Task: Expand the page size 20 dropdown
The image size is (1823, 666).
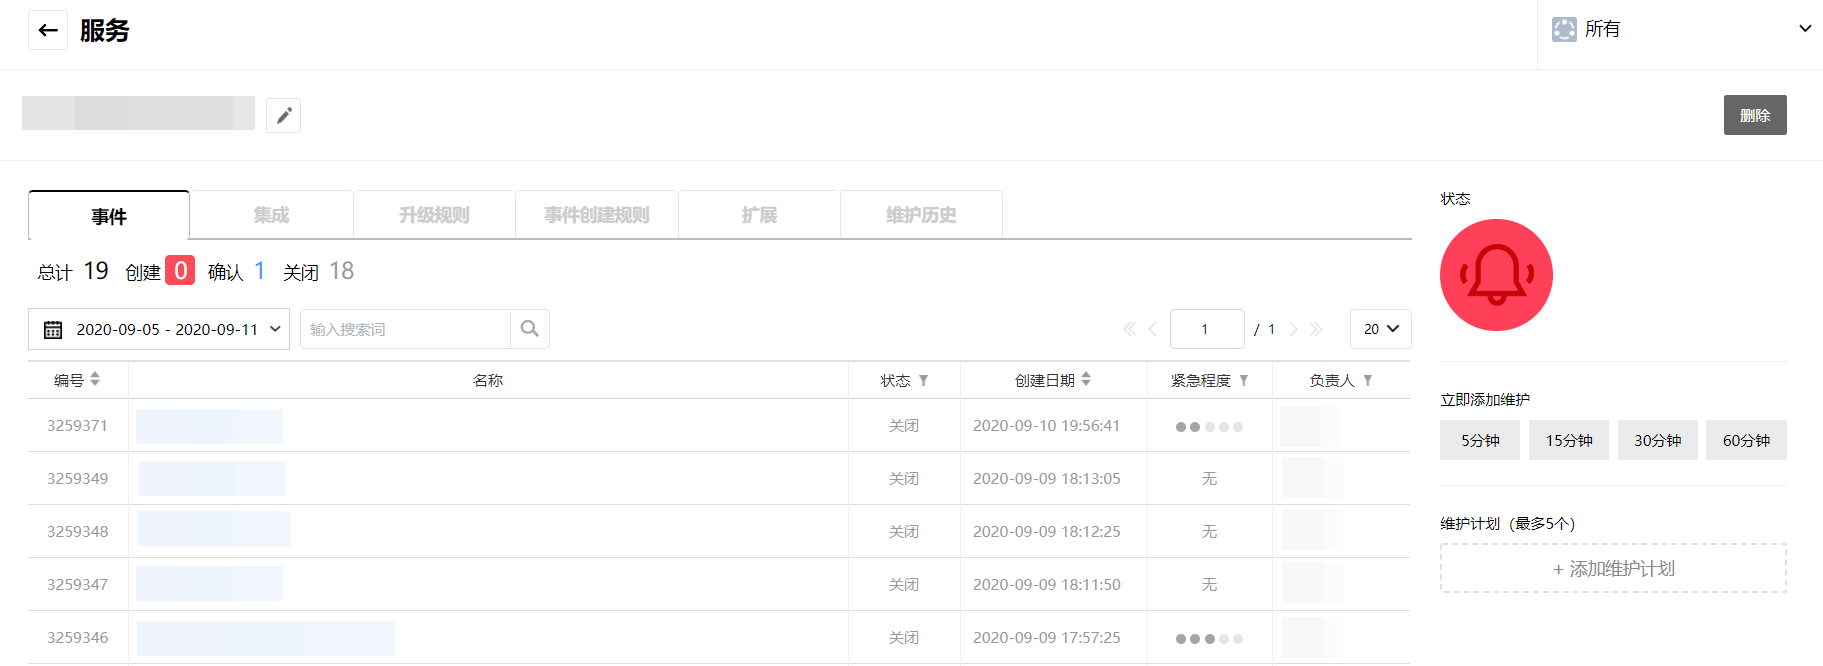Action: click(x=1380, y=329)
